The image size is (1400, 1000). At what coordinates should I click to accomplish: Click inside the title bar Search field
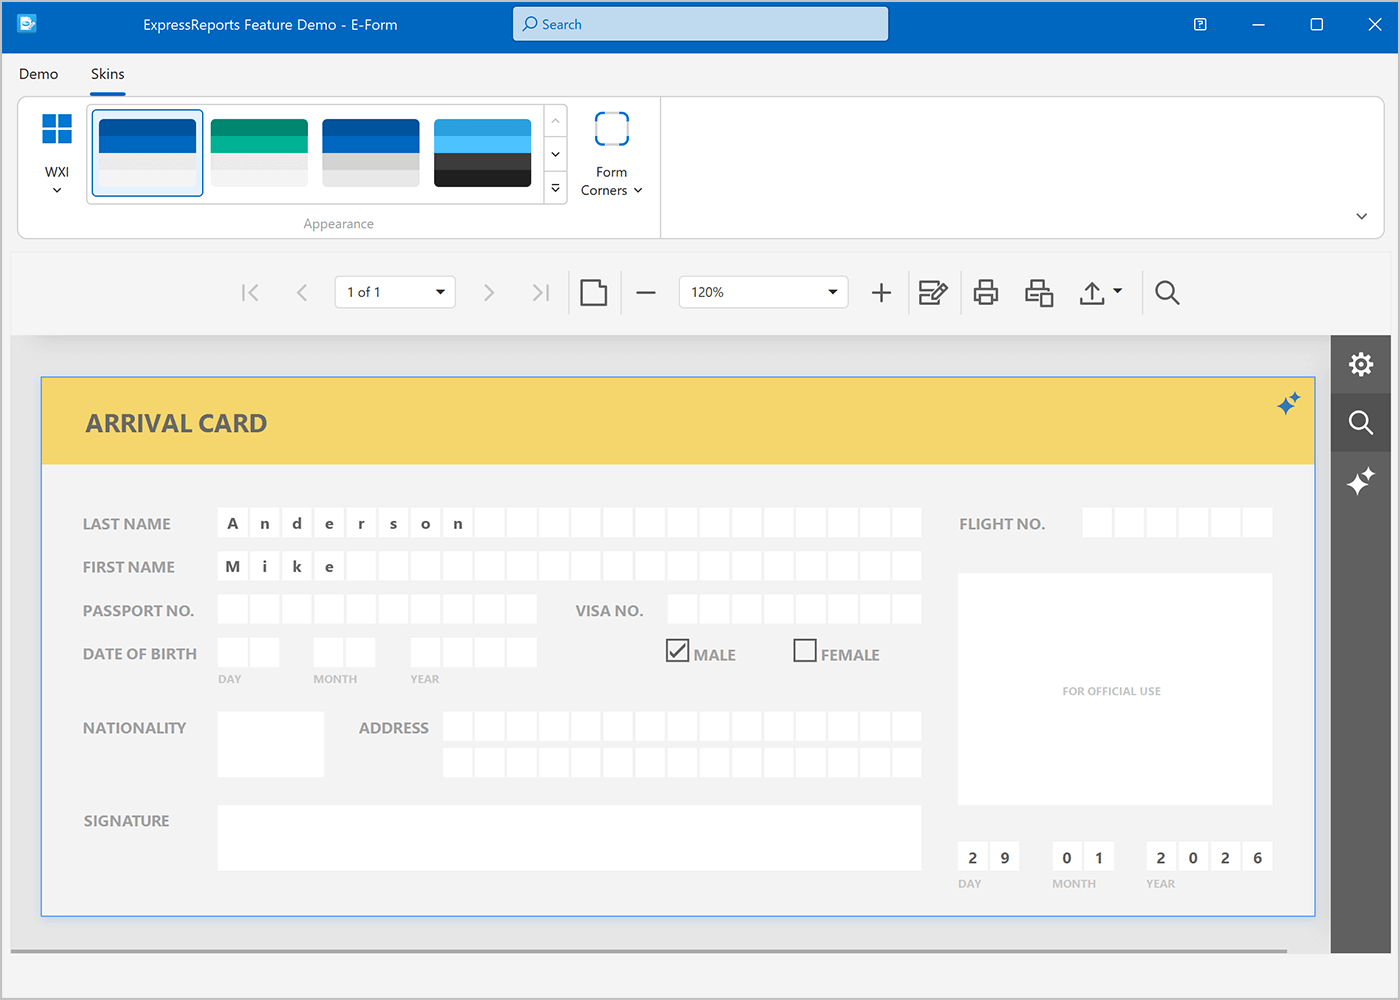coord(700,23)
